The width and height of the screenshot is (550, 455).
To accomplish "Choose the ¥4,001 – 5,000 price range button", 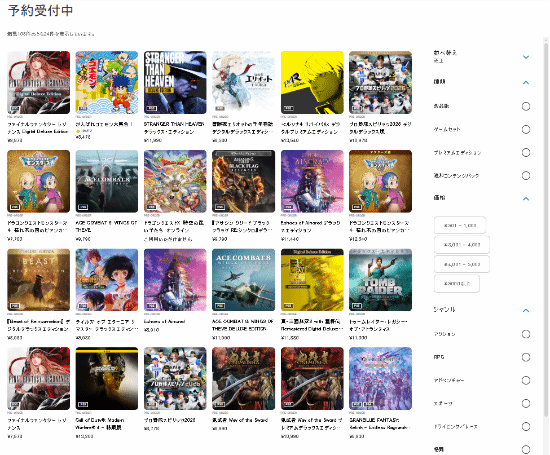I will (x=462, y=264).
